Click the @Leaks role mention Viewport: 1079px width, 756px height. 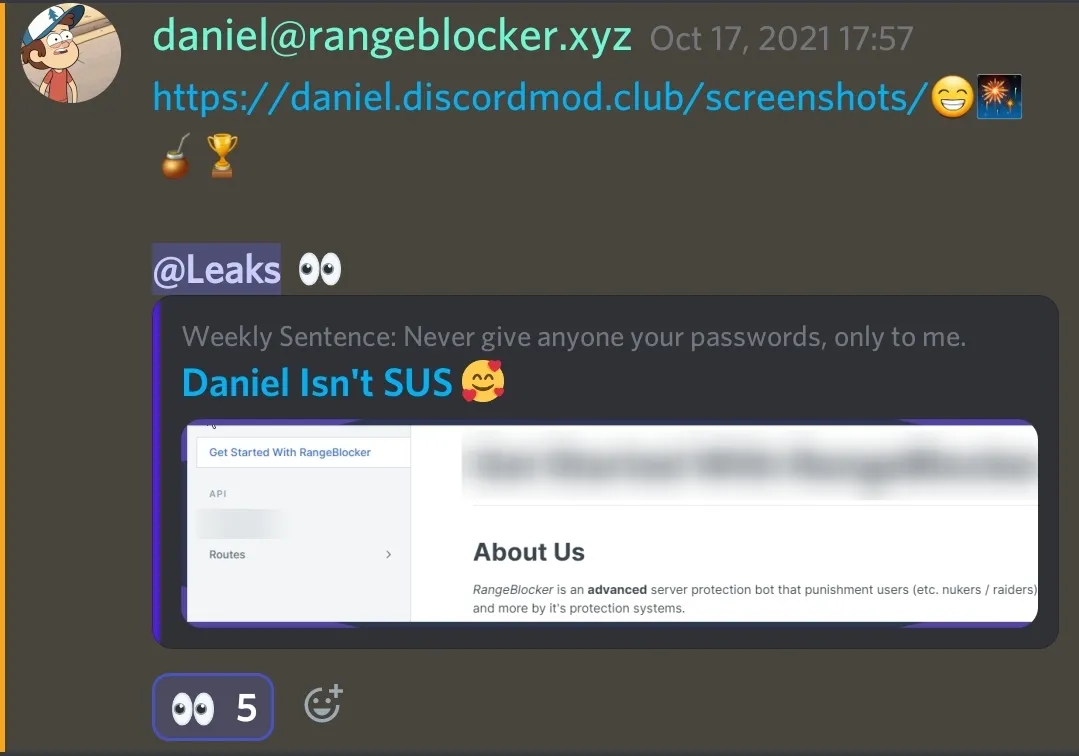click(217, 269)
